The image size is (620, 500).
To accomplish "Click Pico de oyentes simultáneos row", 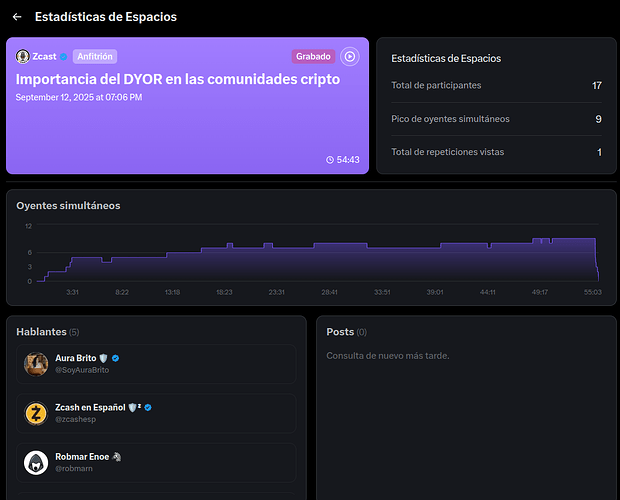I will click(x=496, y=119).
